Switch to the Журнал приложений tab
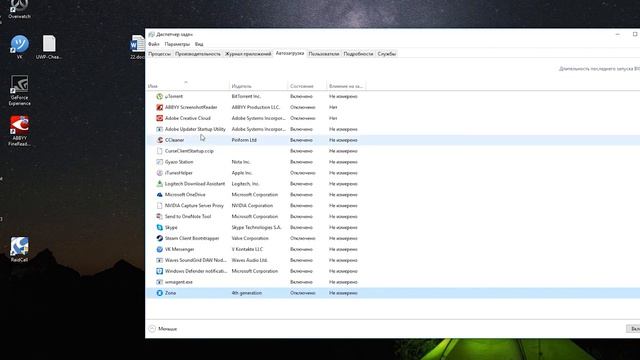Image resolution: width=640 pixels, height=360 pixels. pos(248,54)
